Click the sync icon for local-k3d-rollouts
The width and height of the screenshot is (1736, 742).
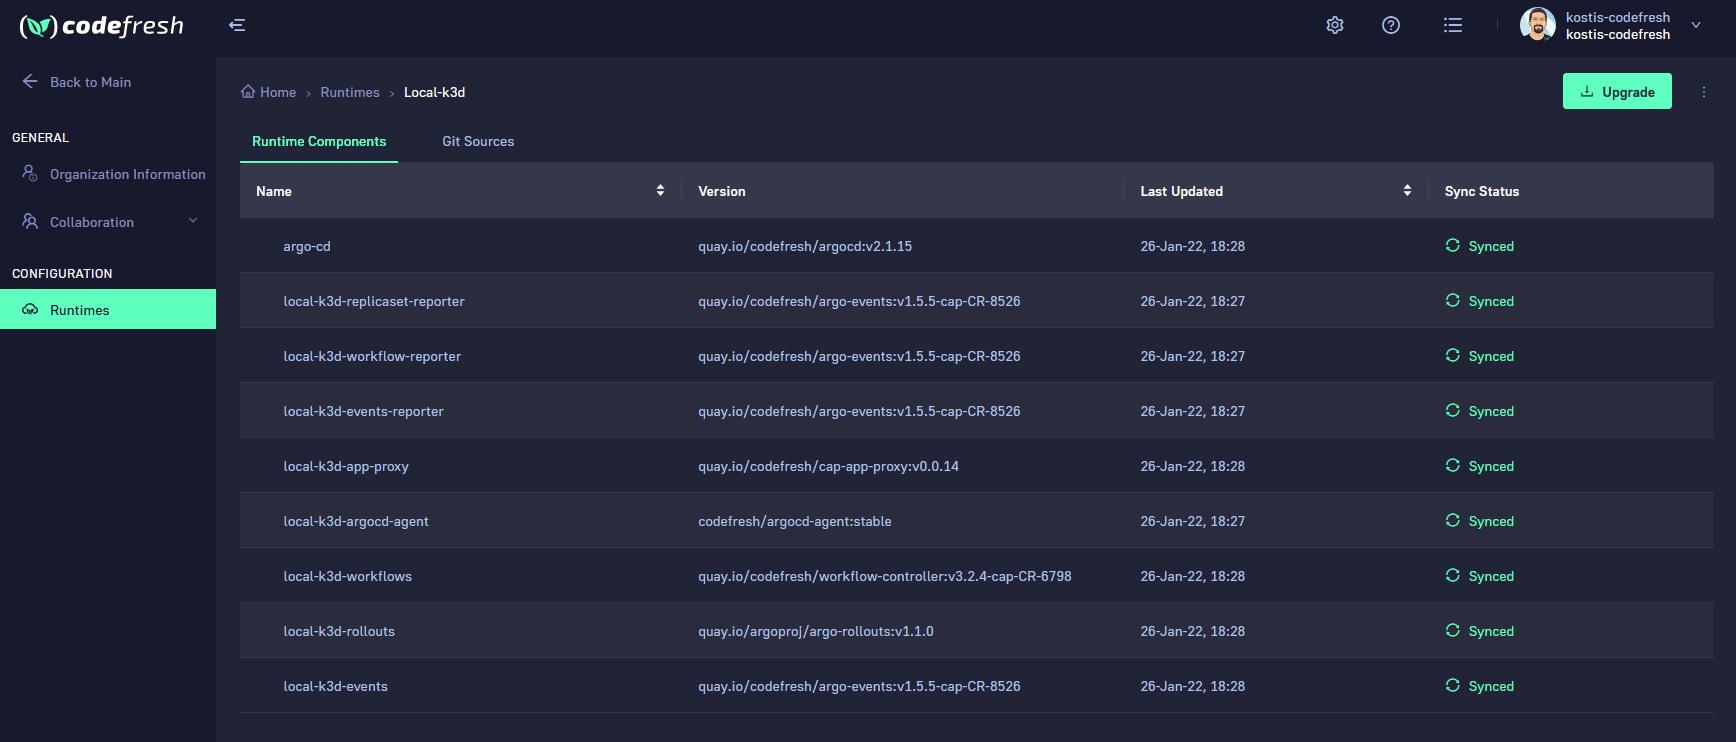[1452, 631]
